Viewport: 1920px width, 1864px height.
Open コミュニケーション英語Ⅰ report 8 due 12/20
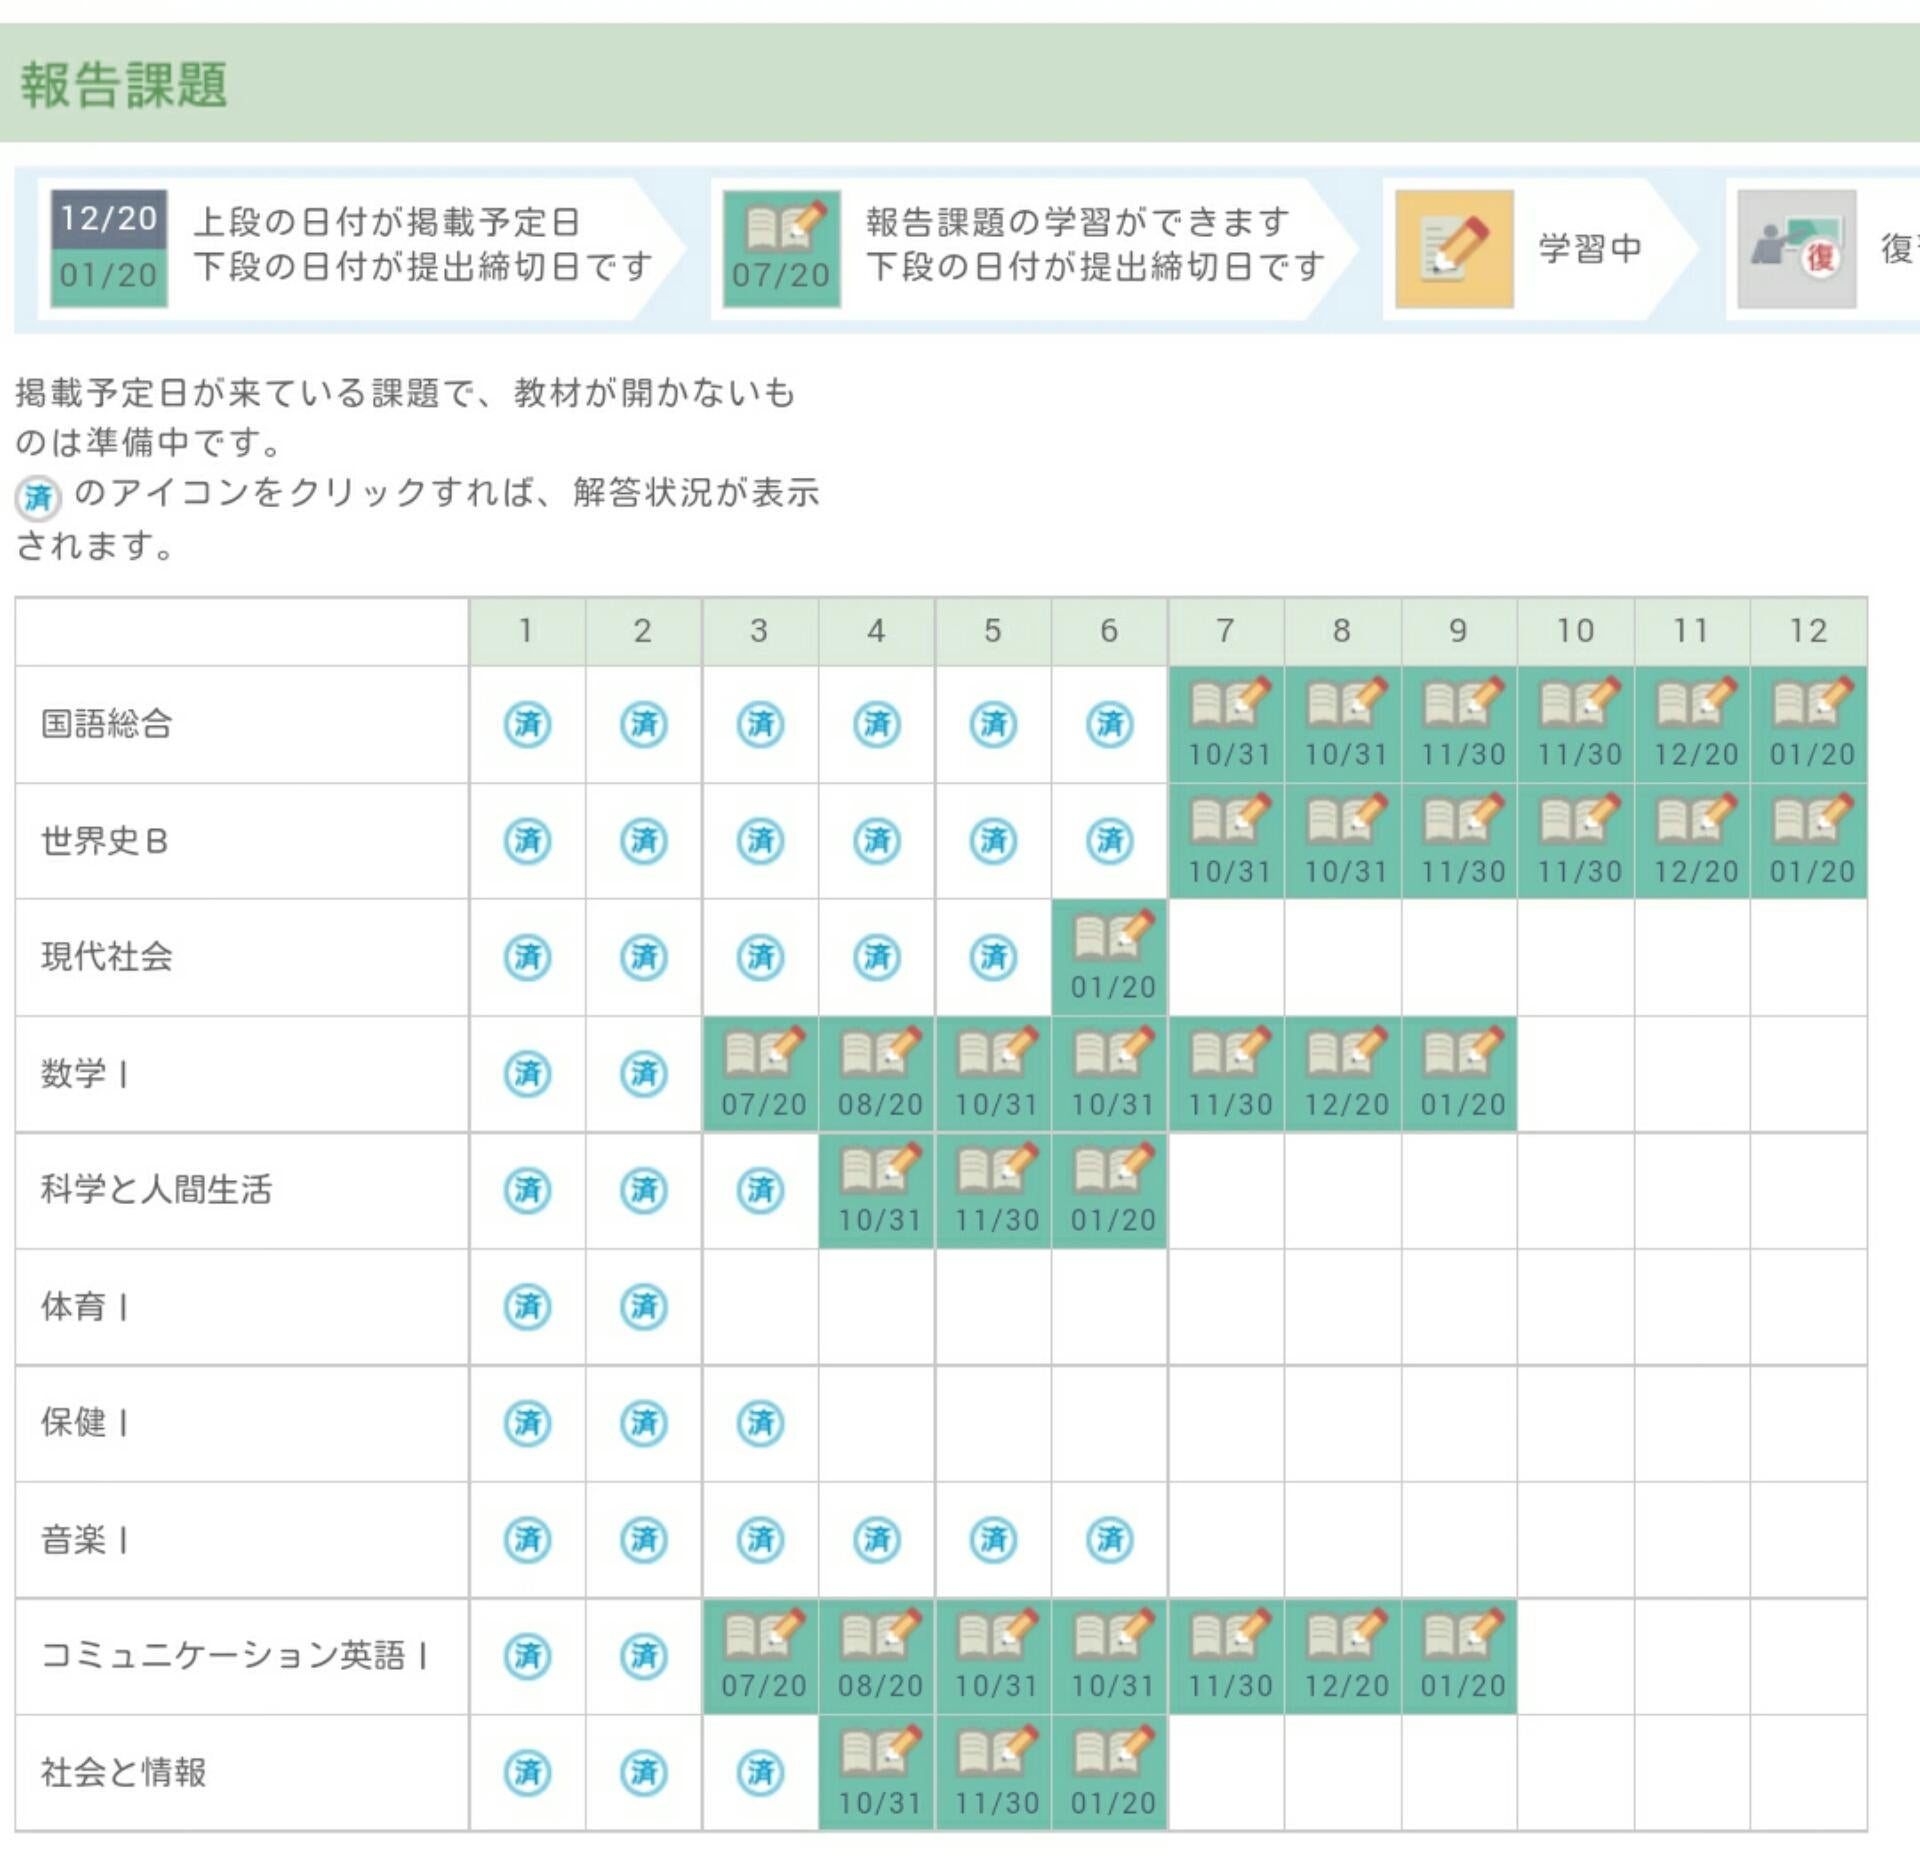(1343, 1656)
